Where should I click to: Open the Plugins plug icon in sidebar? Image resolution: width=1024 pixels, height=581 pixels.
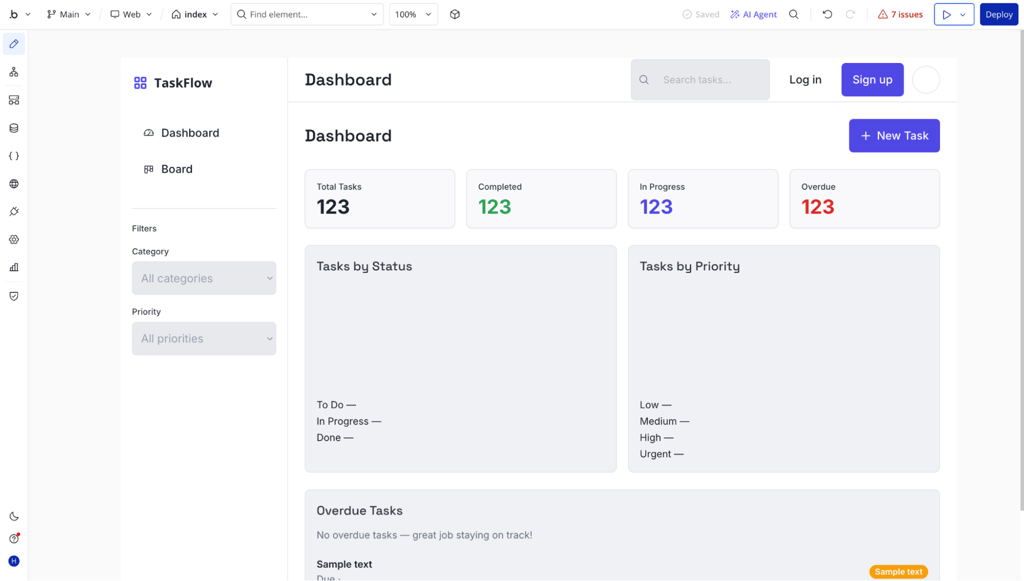(x=14, y=212)
